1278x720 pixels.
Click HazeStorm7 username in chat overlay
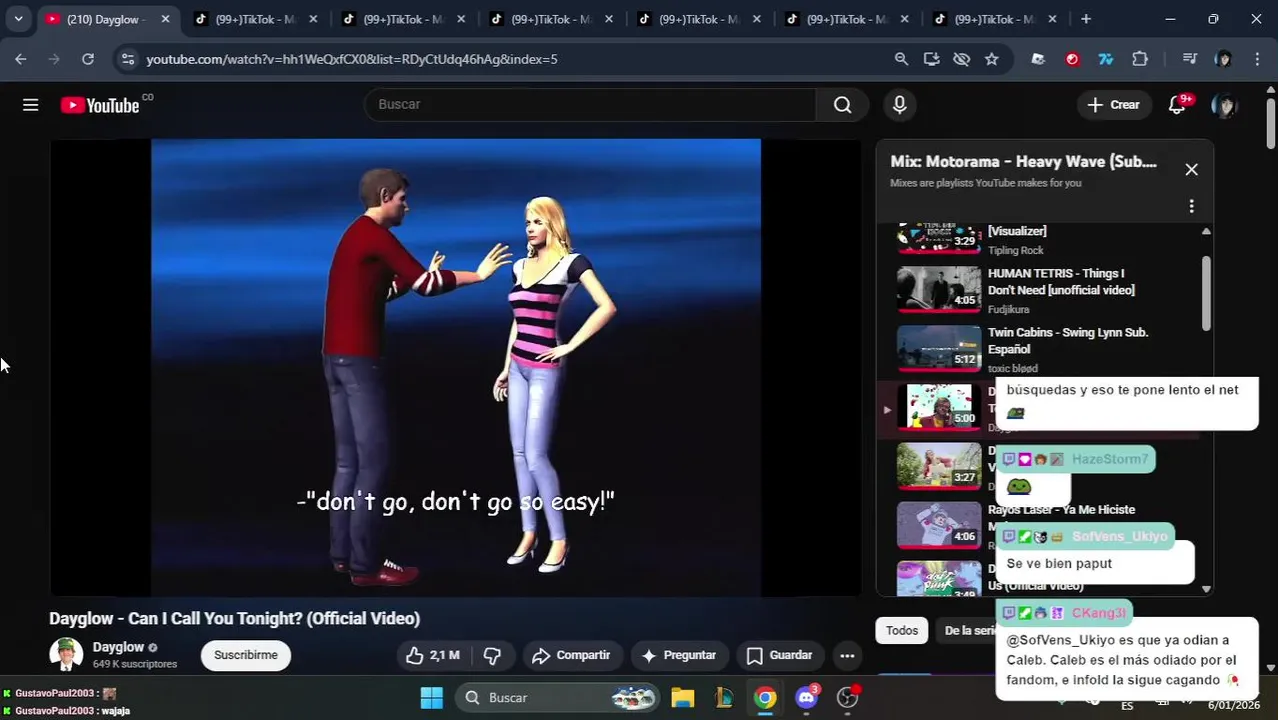pyautogui.click(x=1110, y=460)
